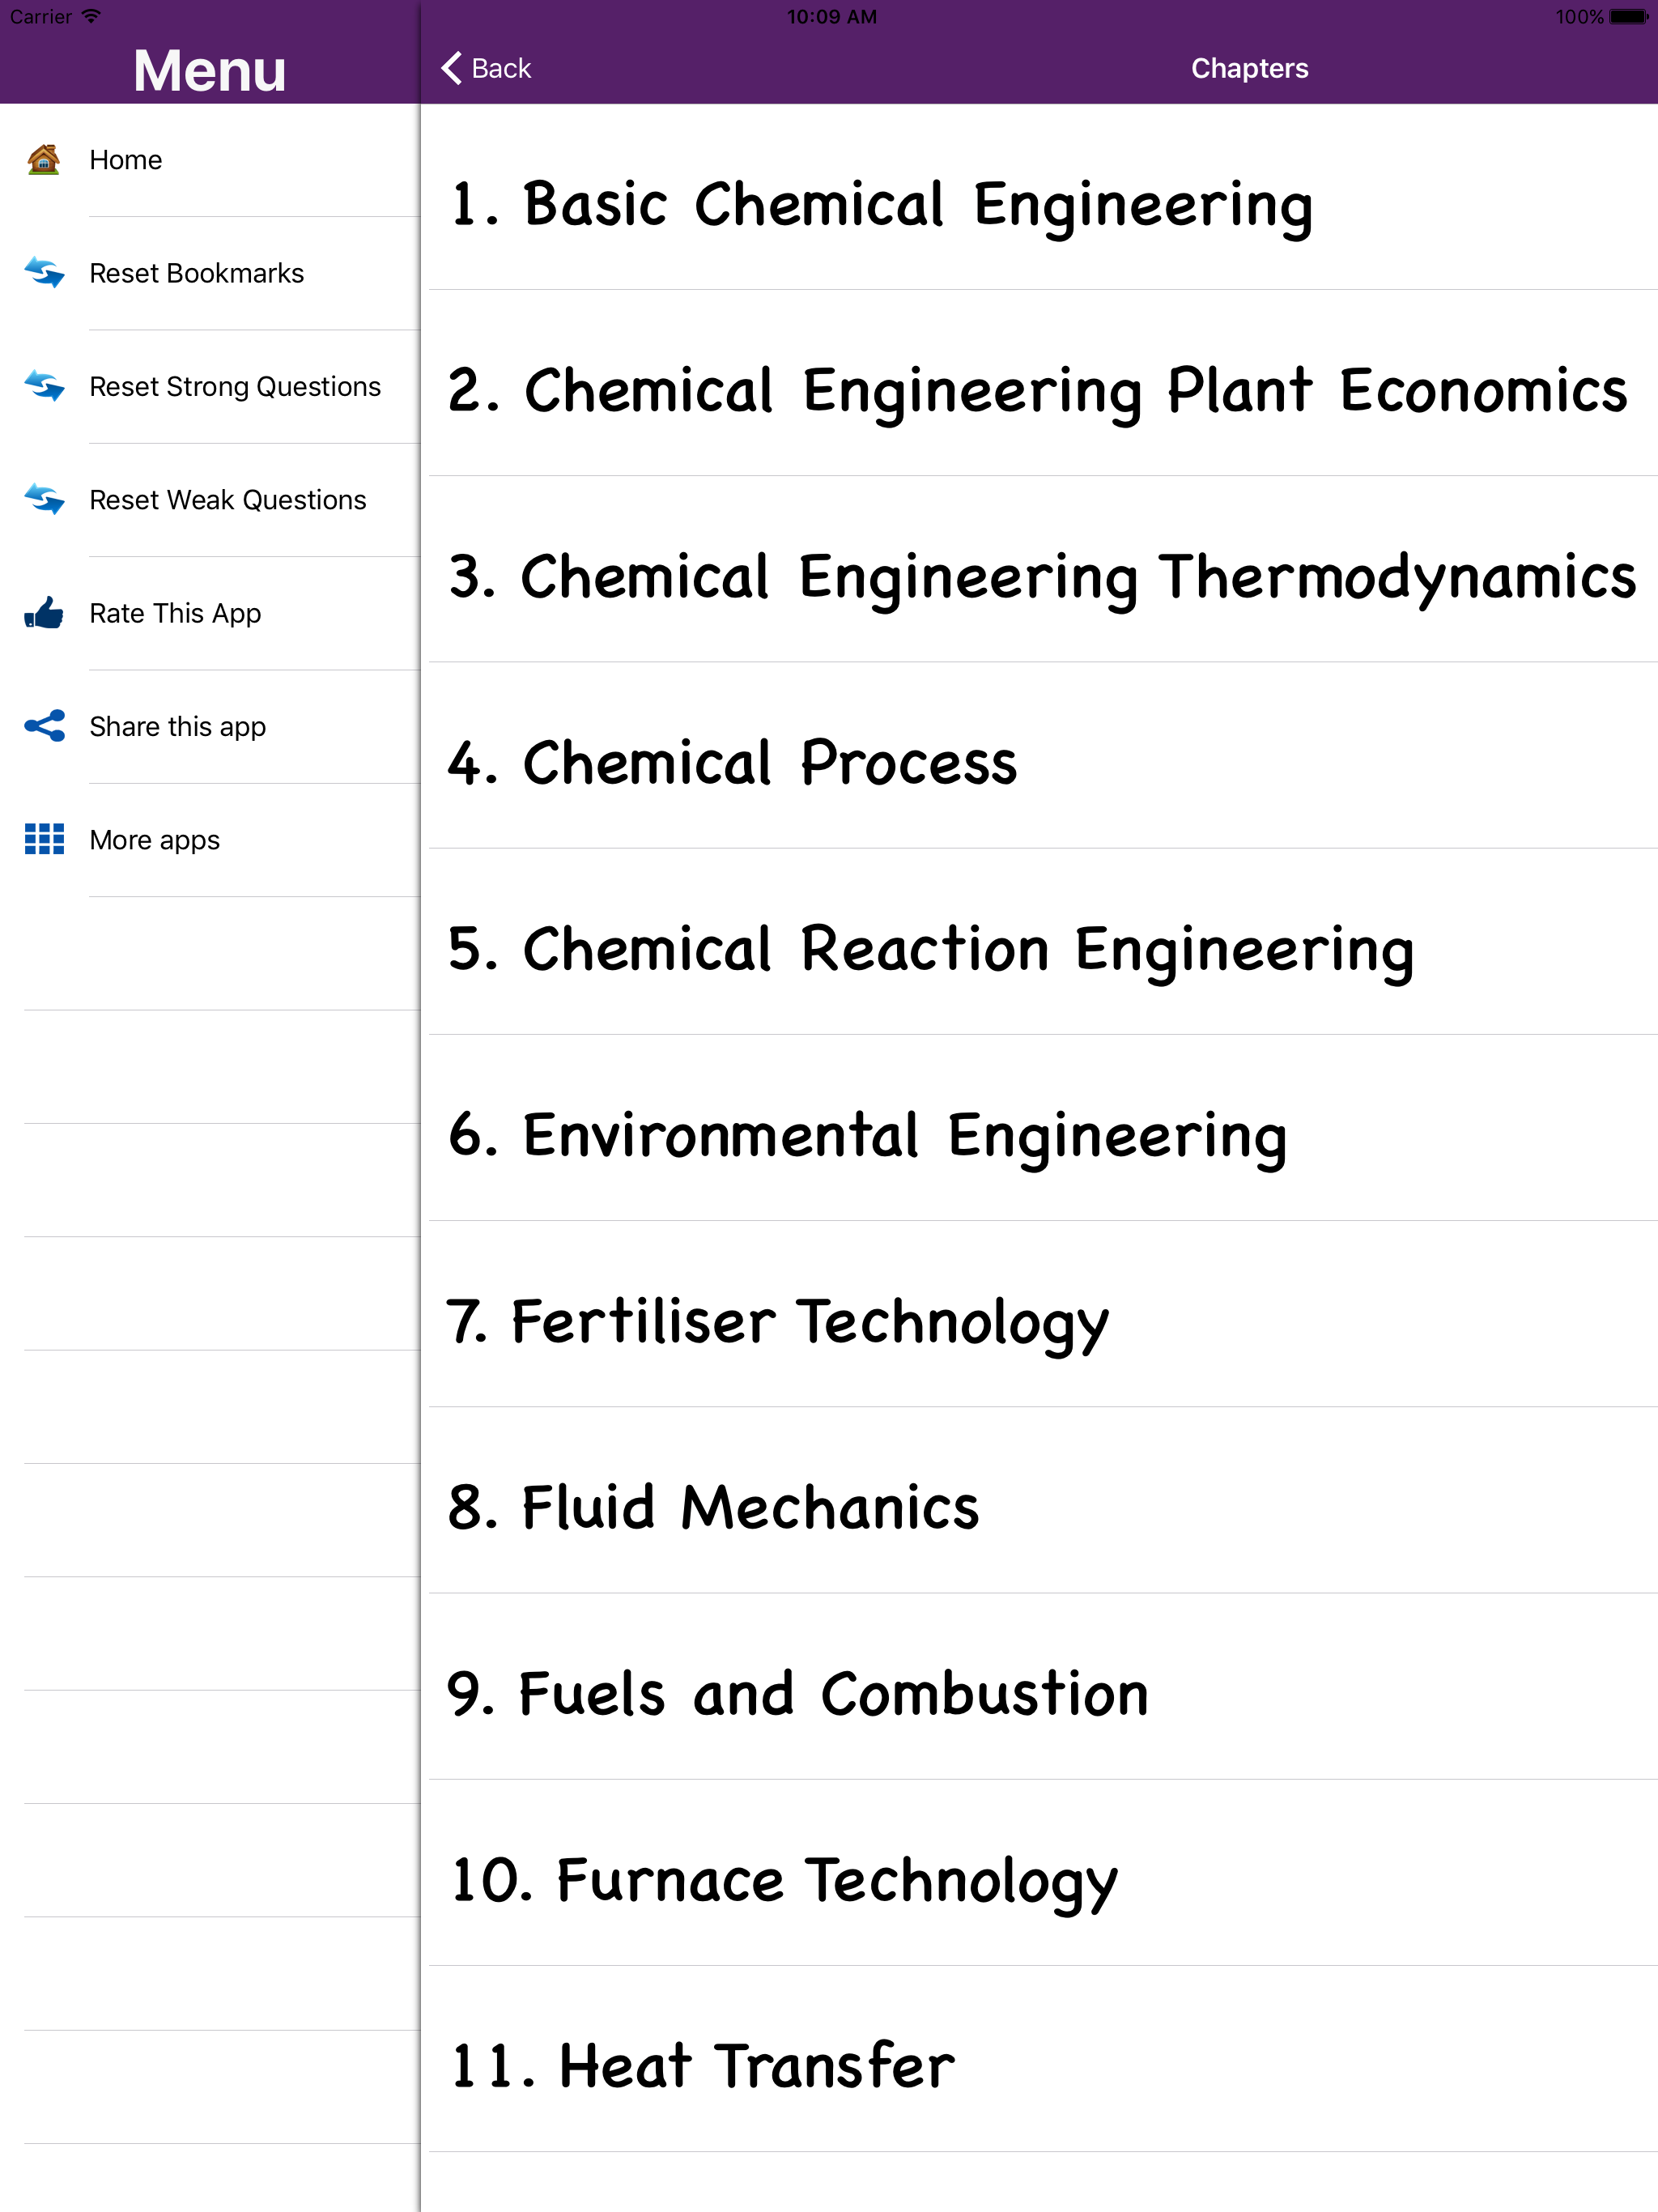
Task: Select Reset Bookmarks in the menu
Action: click(196, 273)
